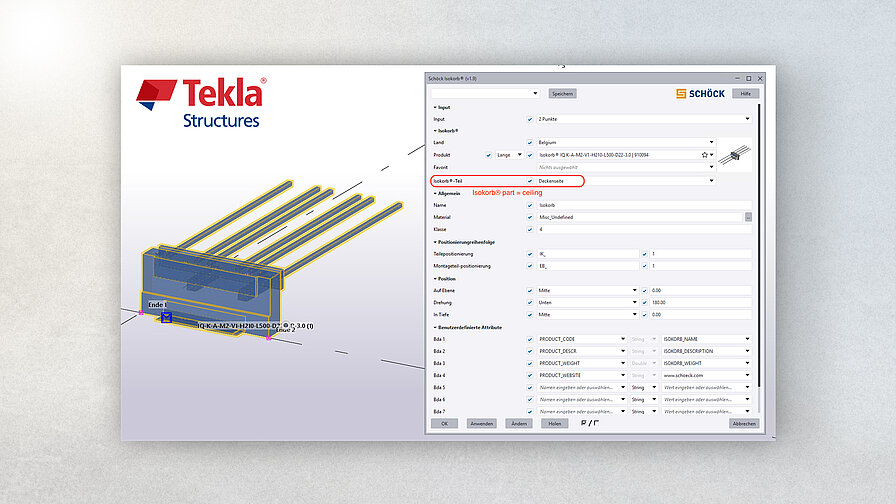This screenshot has height=504, width=896.
Task: Open the Land Belgium dropdown
Action: click(626, 142)
